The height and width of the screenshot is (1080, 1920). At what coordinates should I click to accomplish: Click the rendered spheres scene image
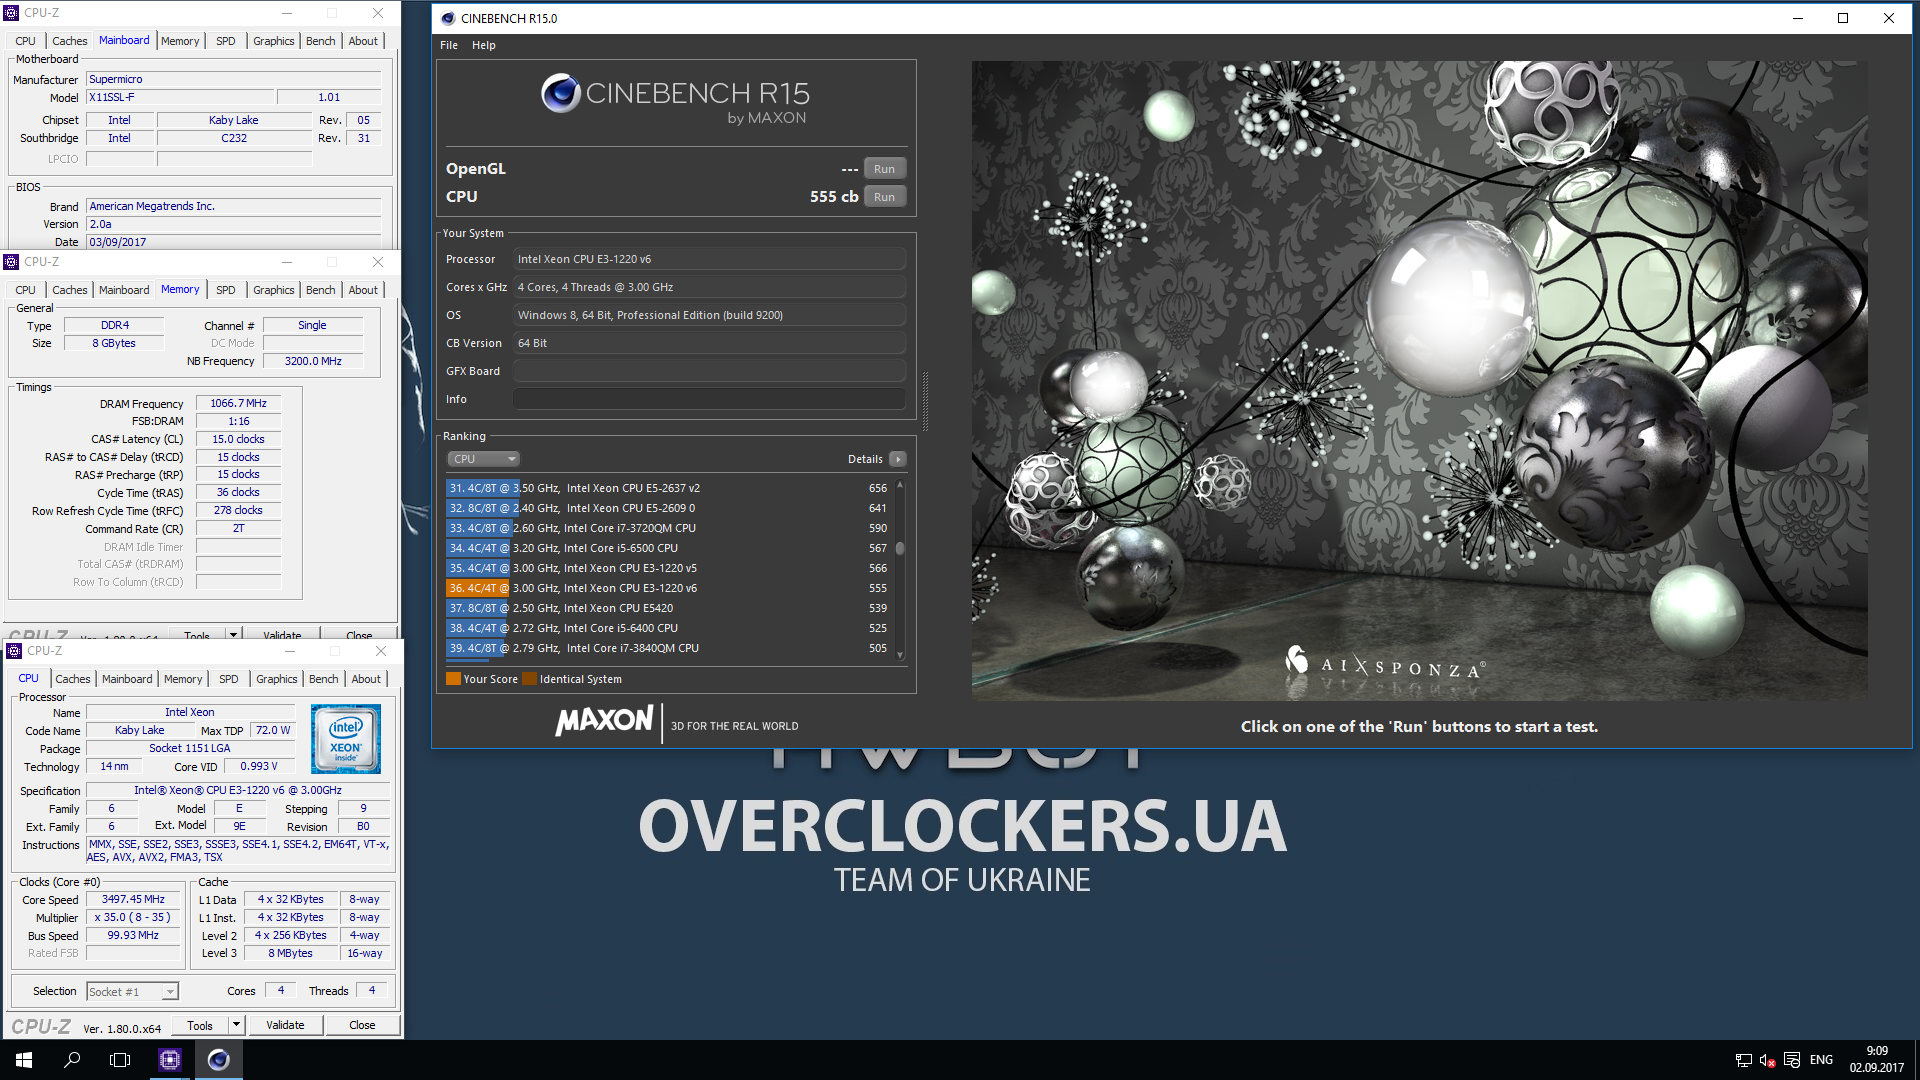[x=1419, y=380]
